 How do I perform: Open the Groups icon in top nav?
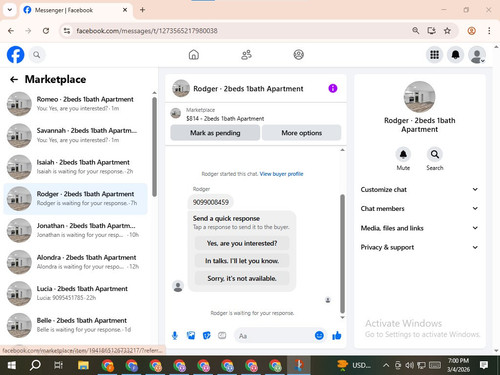click(298, 55)
